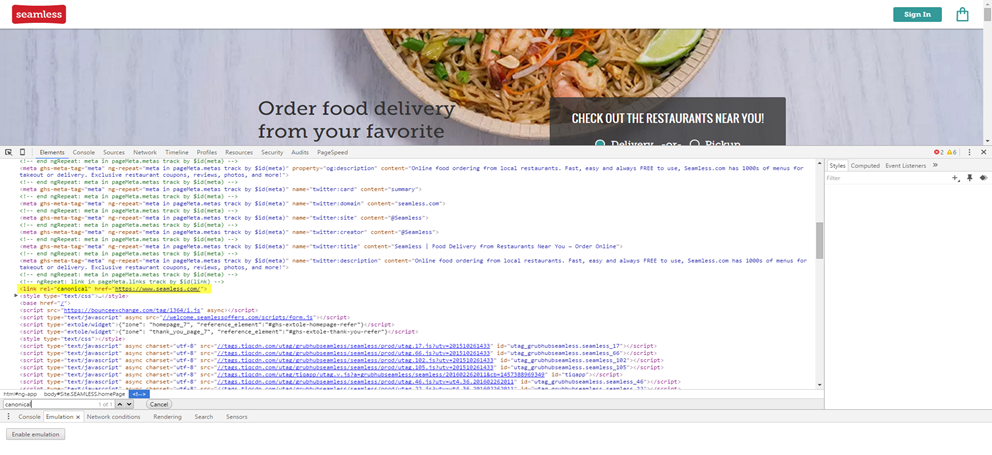Follow the https://www.seamless.com/ canonical link

pos(158,289)
